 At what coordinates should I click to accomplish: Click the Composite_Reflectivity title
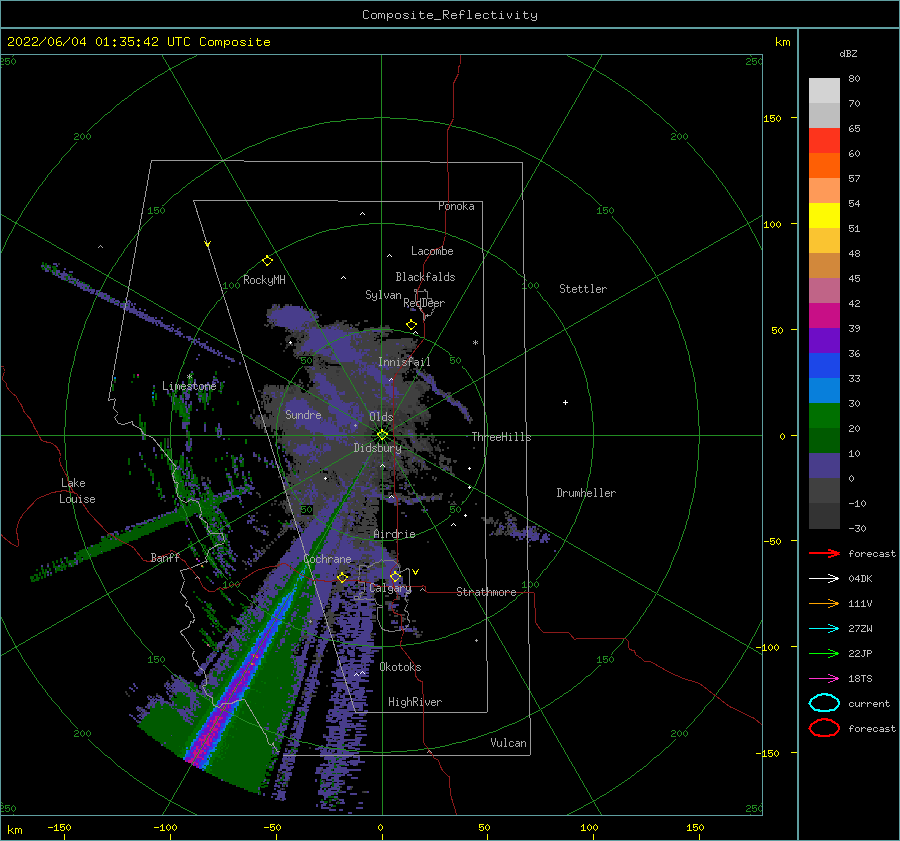coord(450,15)
